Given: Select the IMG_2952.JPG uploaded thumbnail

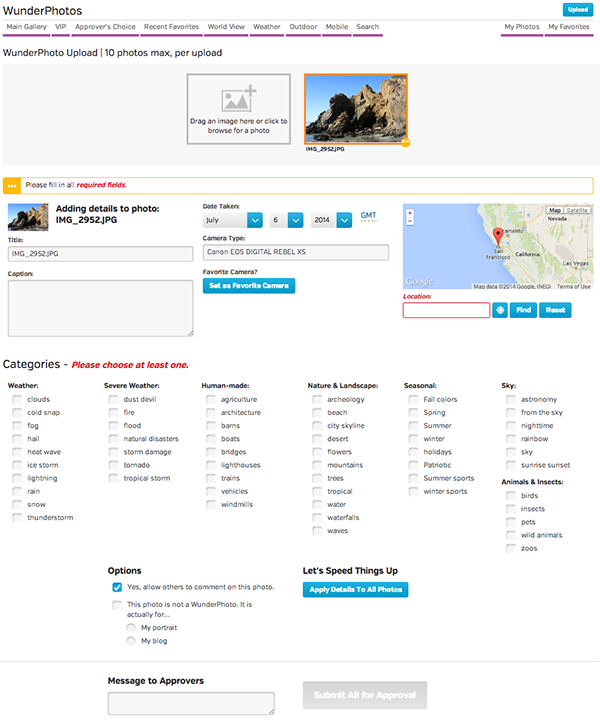Looking at the screenshot, I should pos(356,109).
